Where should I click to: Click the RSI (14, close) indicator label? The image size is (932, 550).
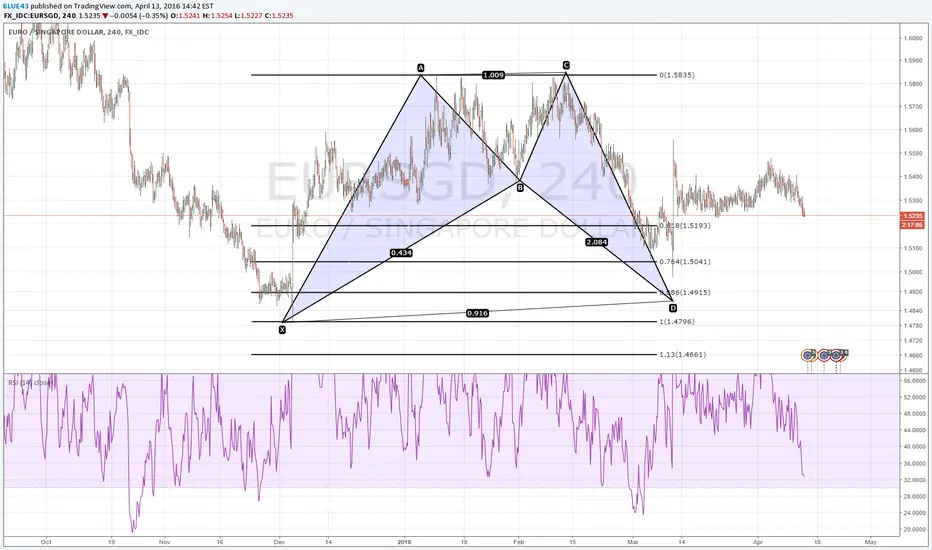pos(29,383)
